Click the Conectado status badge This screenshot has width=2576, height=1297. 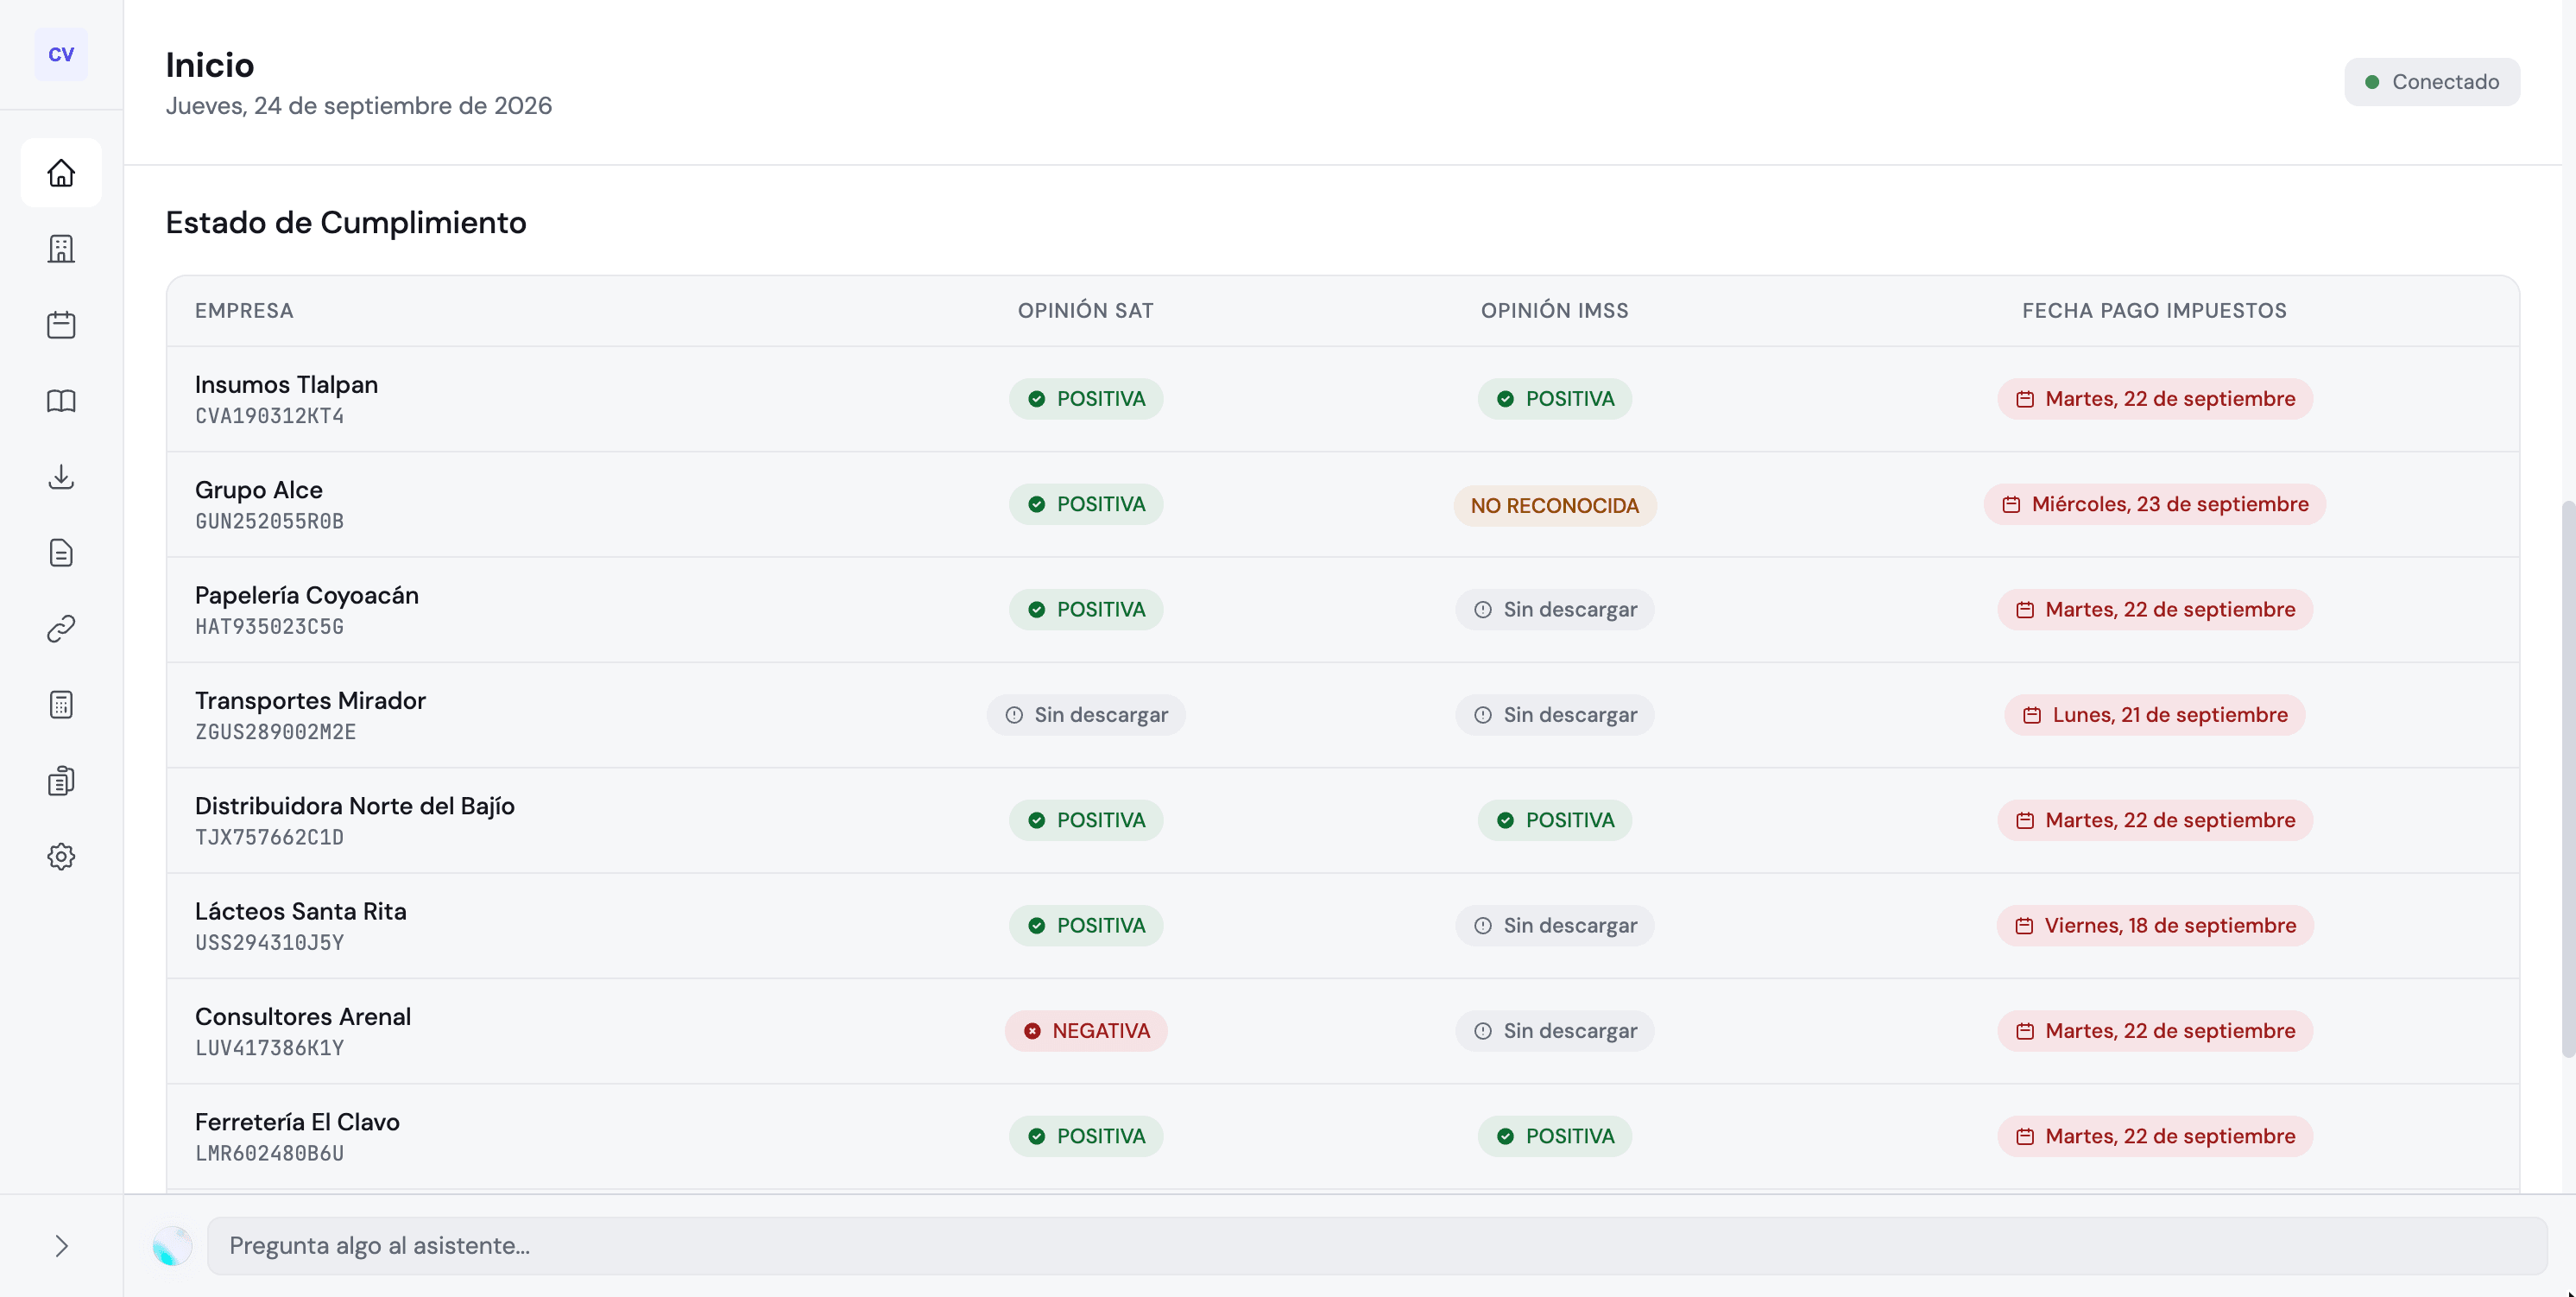[2432, 82]
